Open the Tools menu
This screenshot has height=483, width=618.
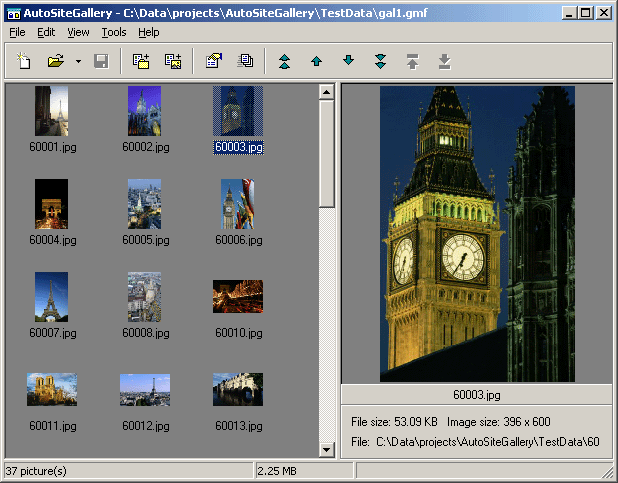tap(114, 32)
